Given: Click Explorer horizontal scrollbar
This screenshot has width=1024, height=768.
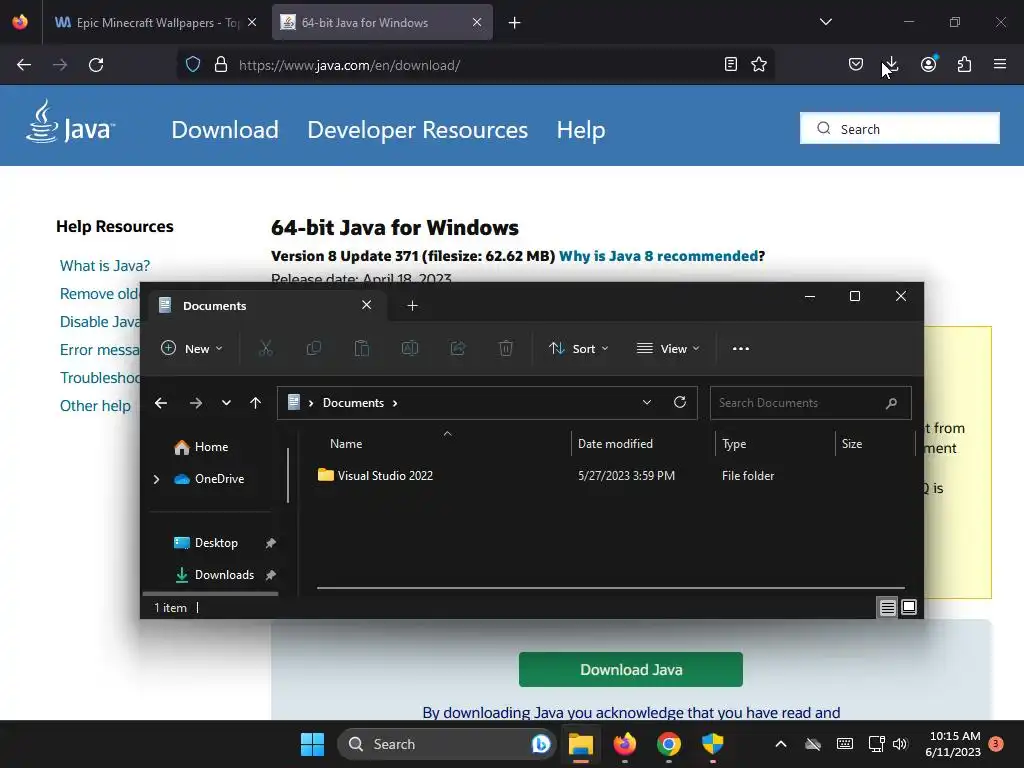Looking at the screenshot, I should click(611, 588).
